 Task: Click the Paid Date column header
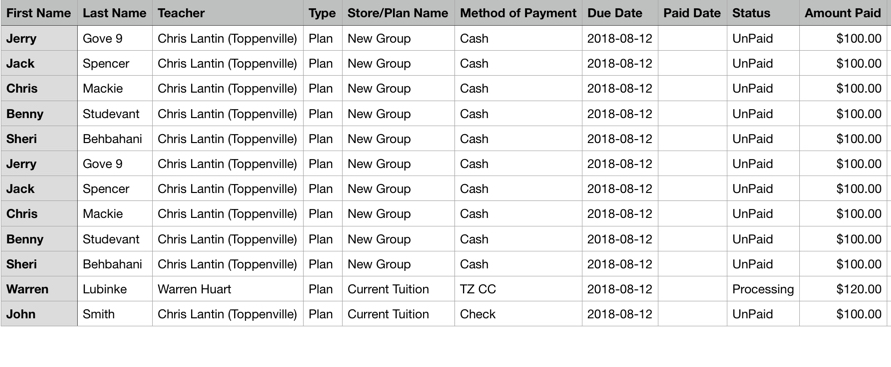click(693, 13)
